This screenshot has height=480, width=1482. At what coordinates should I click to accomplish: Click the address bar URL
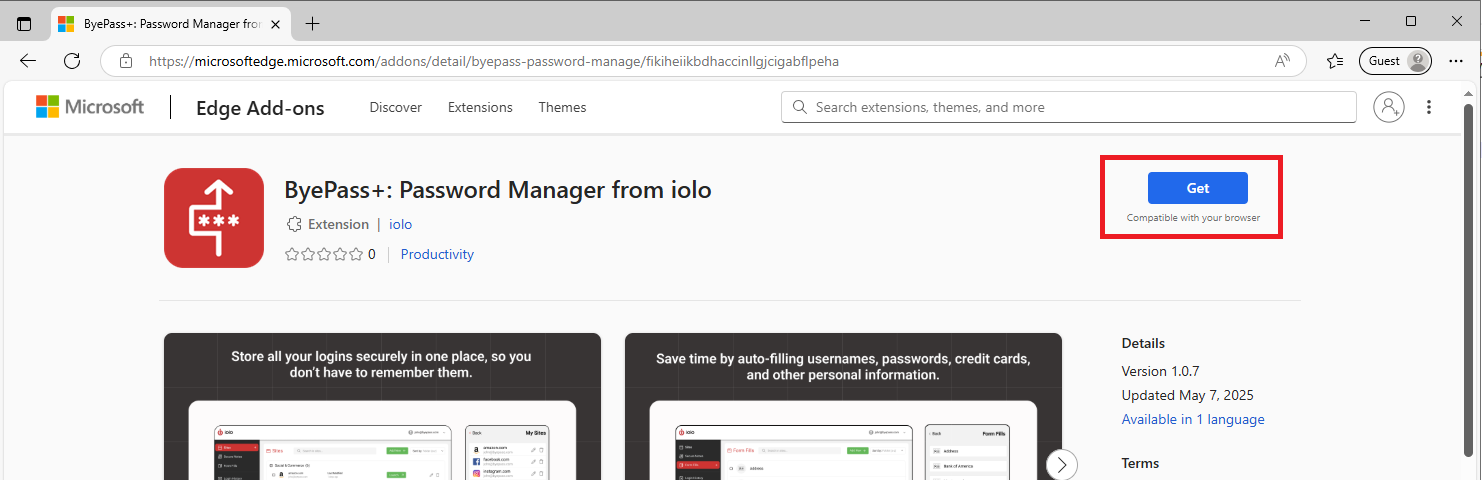coord(494,61)
